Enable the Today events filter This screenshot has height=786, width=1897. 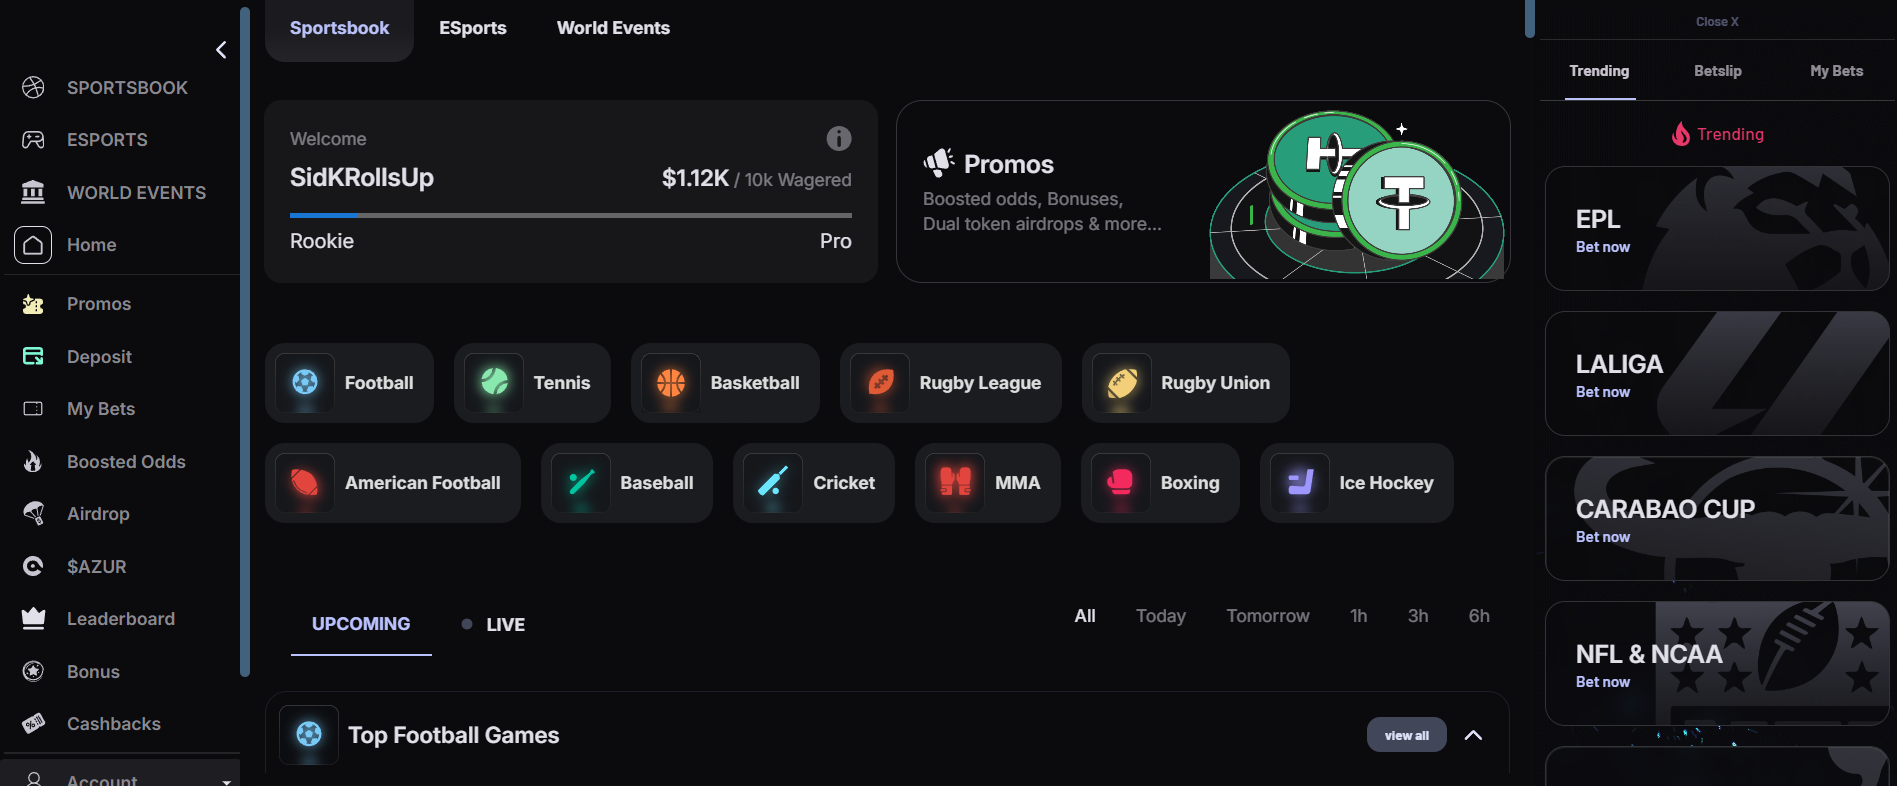(1160, 616)
